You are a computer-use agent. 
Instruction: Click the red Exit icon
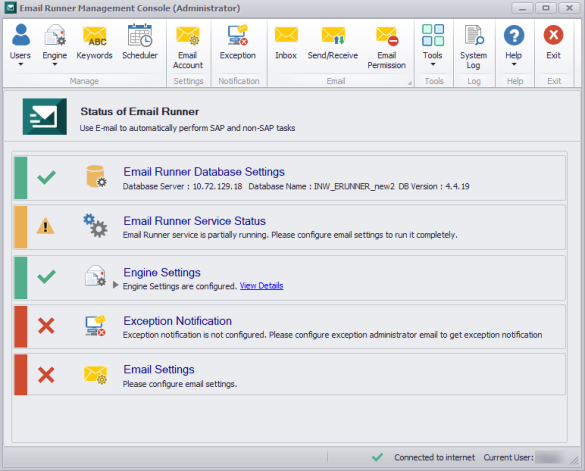pos(553,35)
